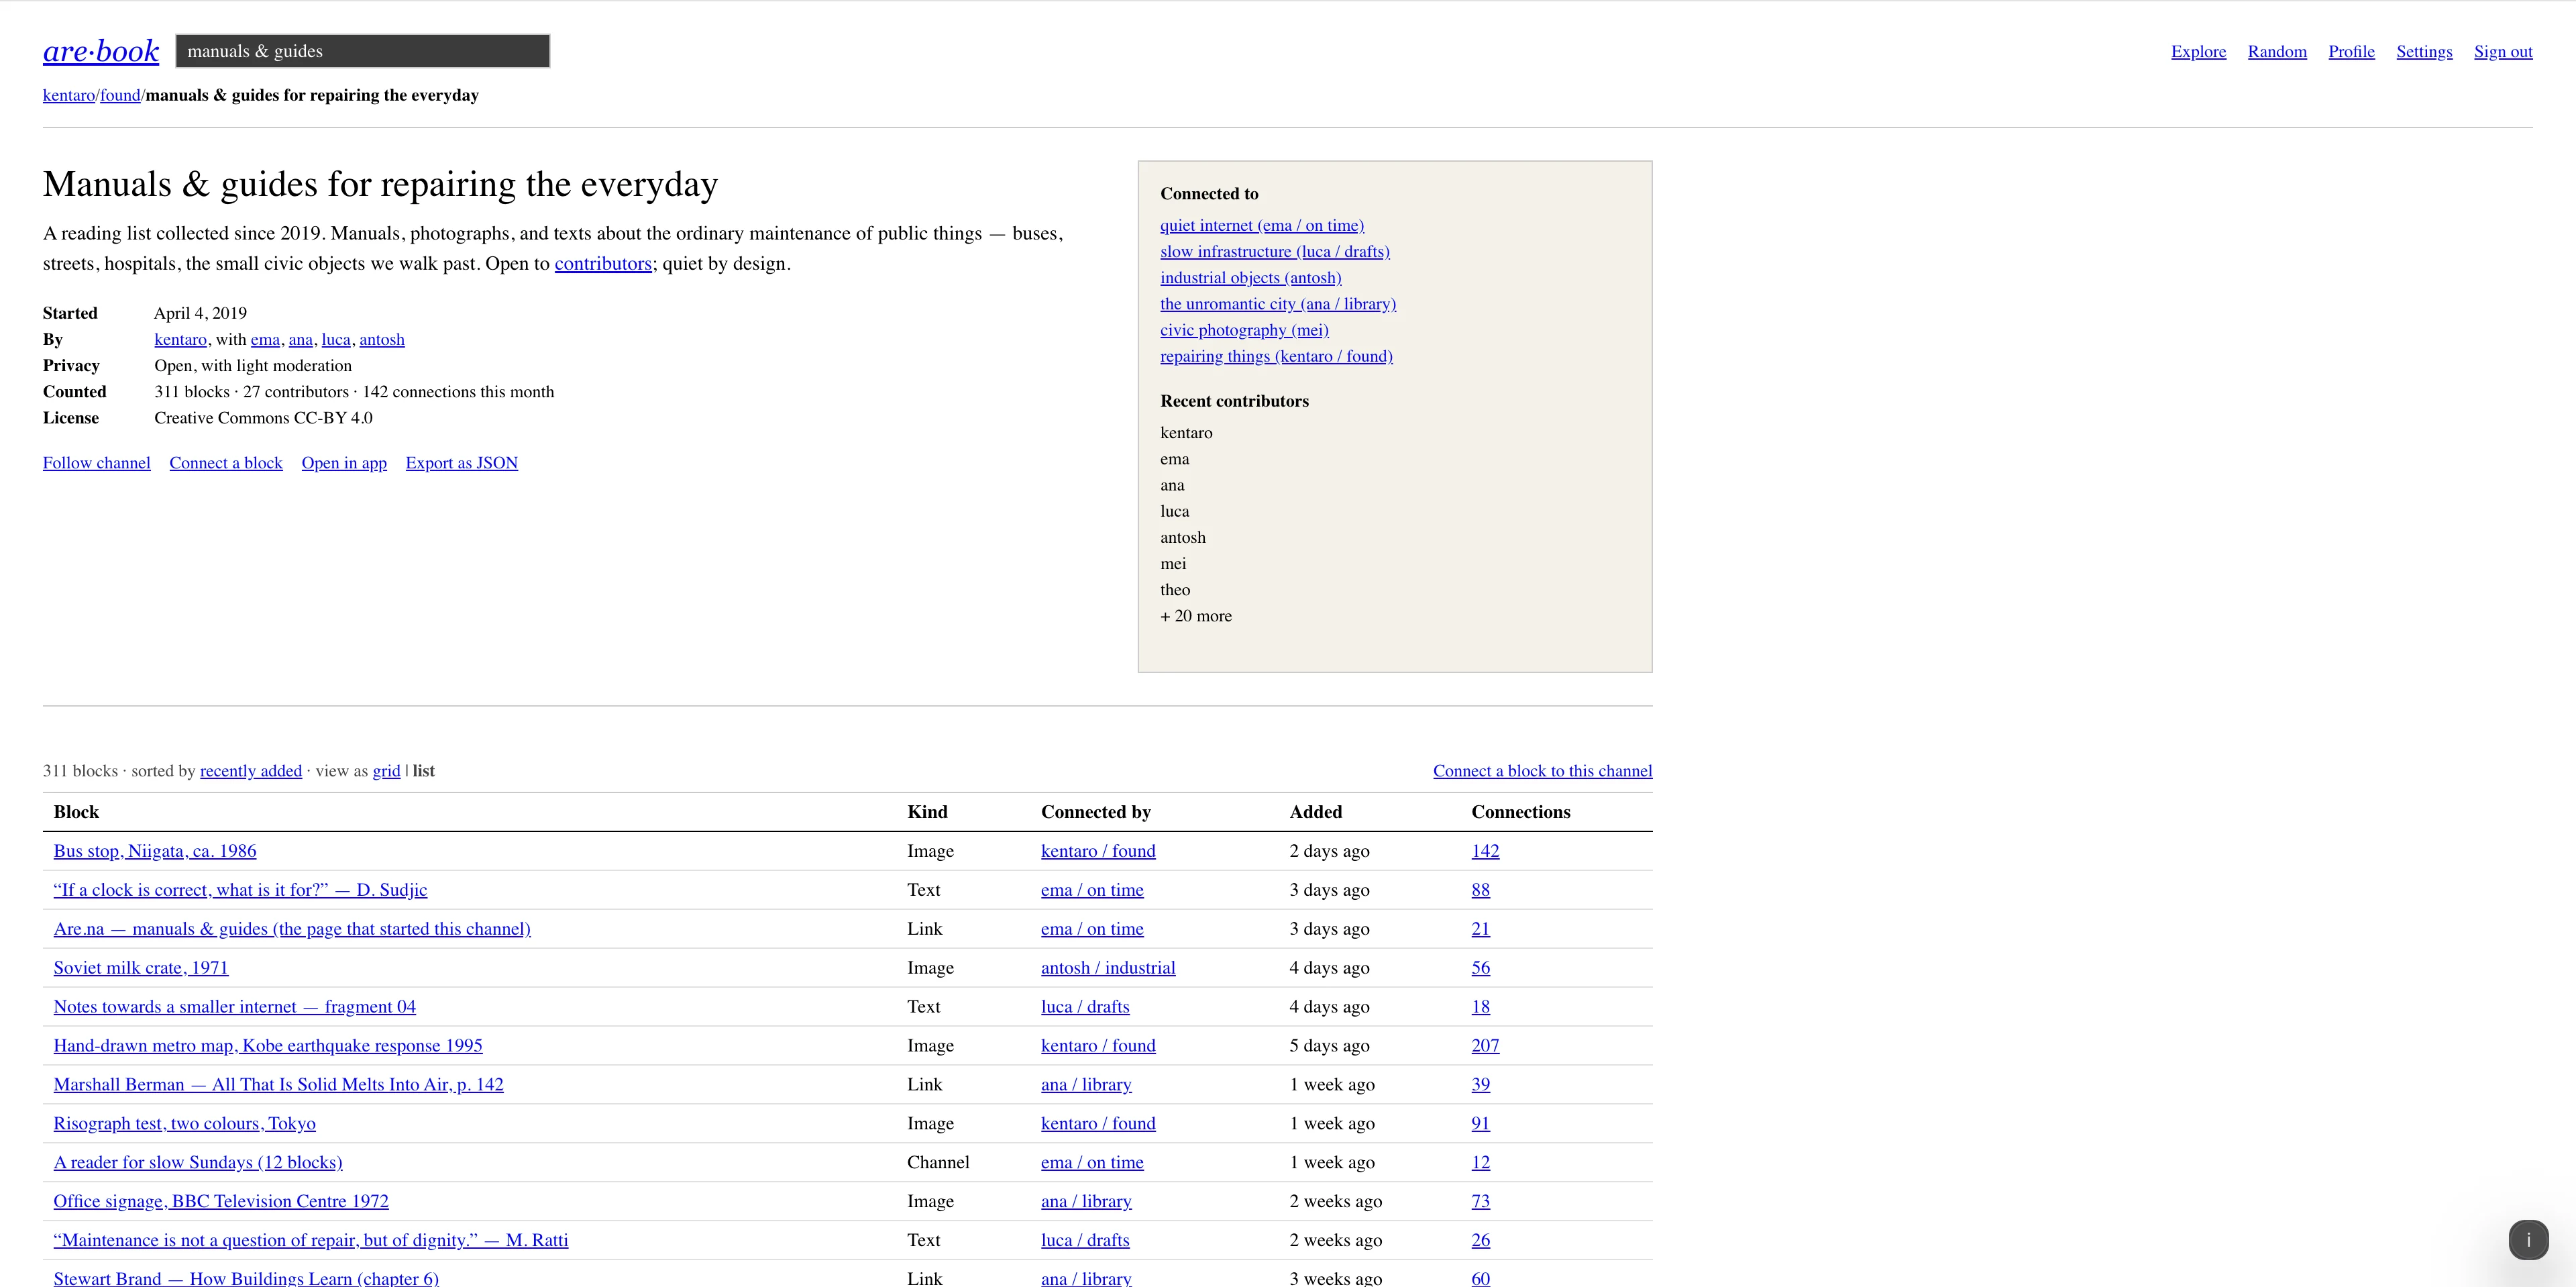The width and height of the screenshot is (2576, 1287).
Task: Go to Settings in the top navigation
Action: [x=2424, y=52]
